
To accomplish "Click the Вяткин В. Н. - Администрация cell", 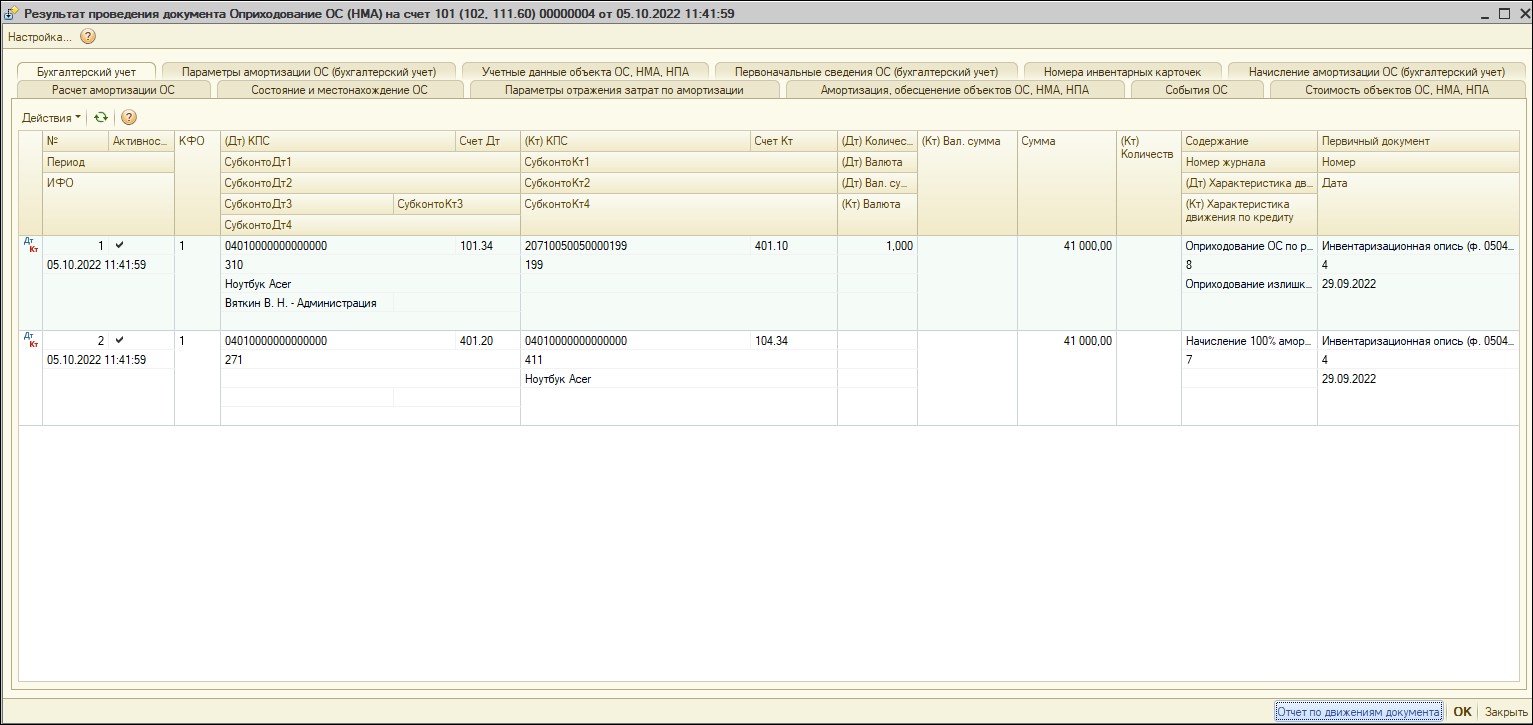I will coord(307,303).
